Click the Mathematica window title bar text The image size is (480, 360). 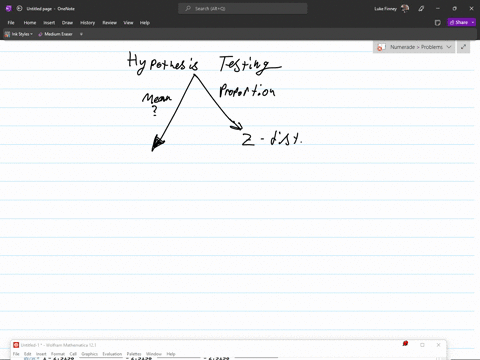59,345
